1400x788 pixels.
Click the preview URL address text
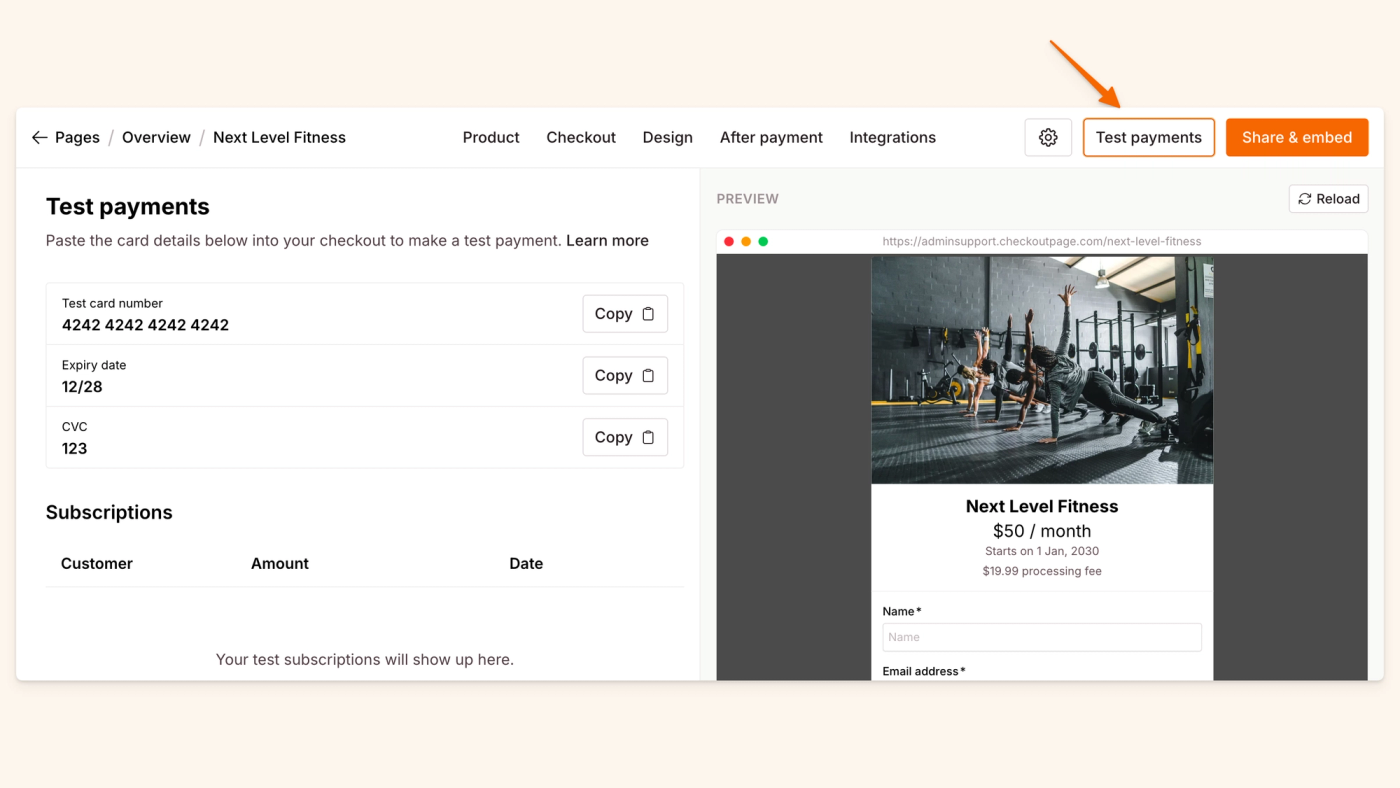tap(1042, 242)
